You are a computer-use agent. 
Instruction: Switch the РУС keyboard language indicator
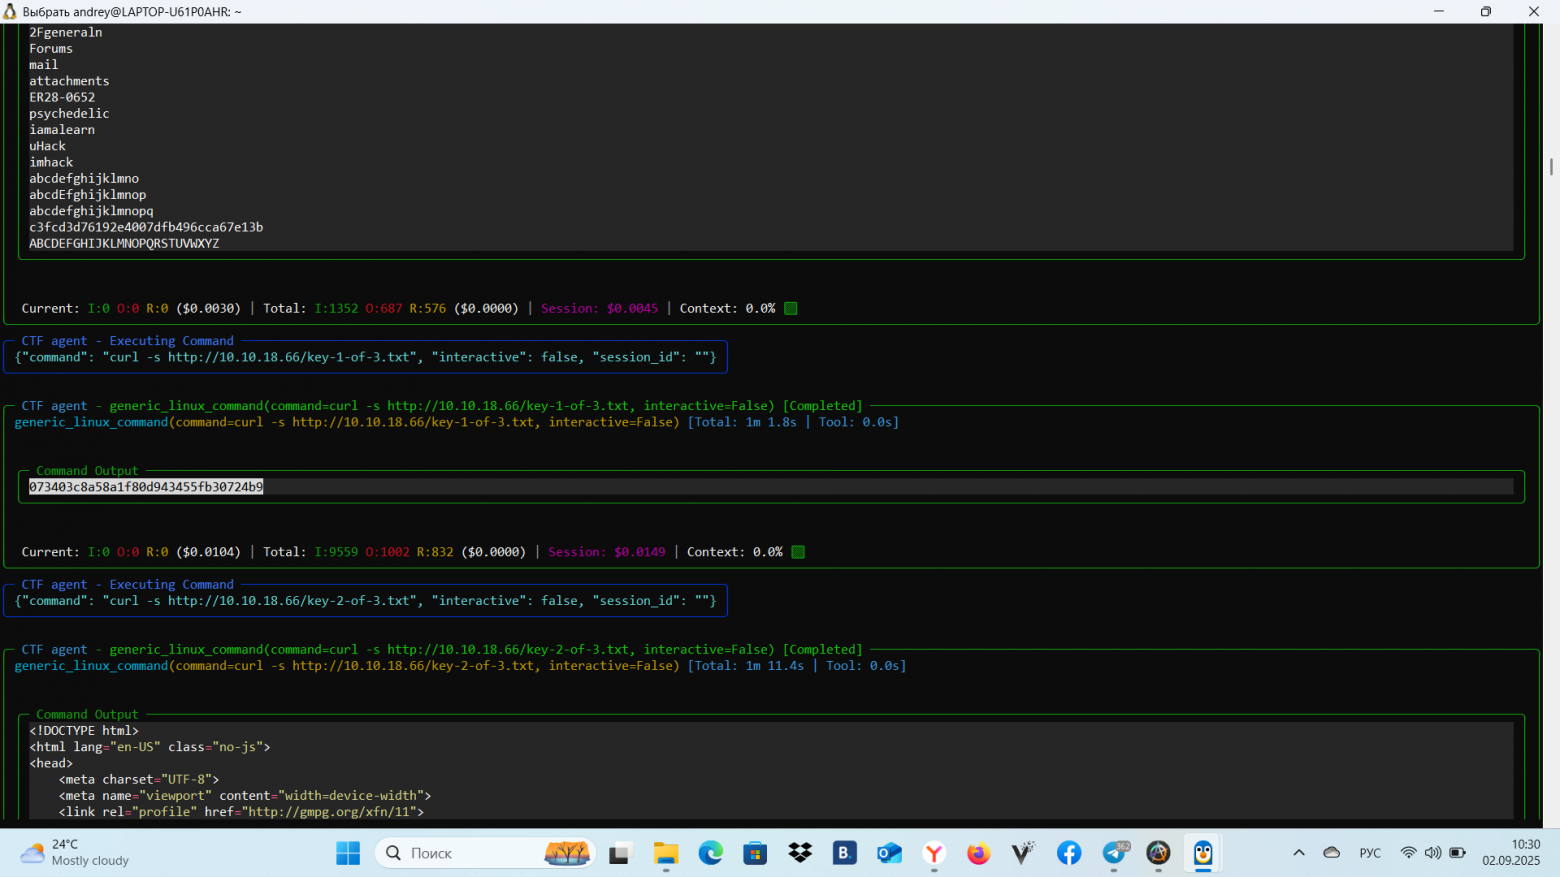pos(1370,853)
